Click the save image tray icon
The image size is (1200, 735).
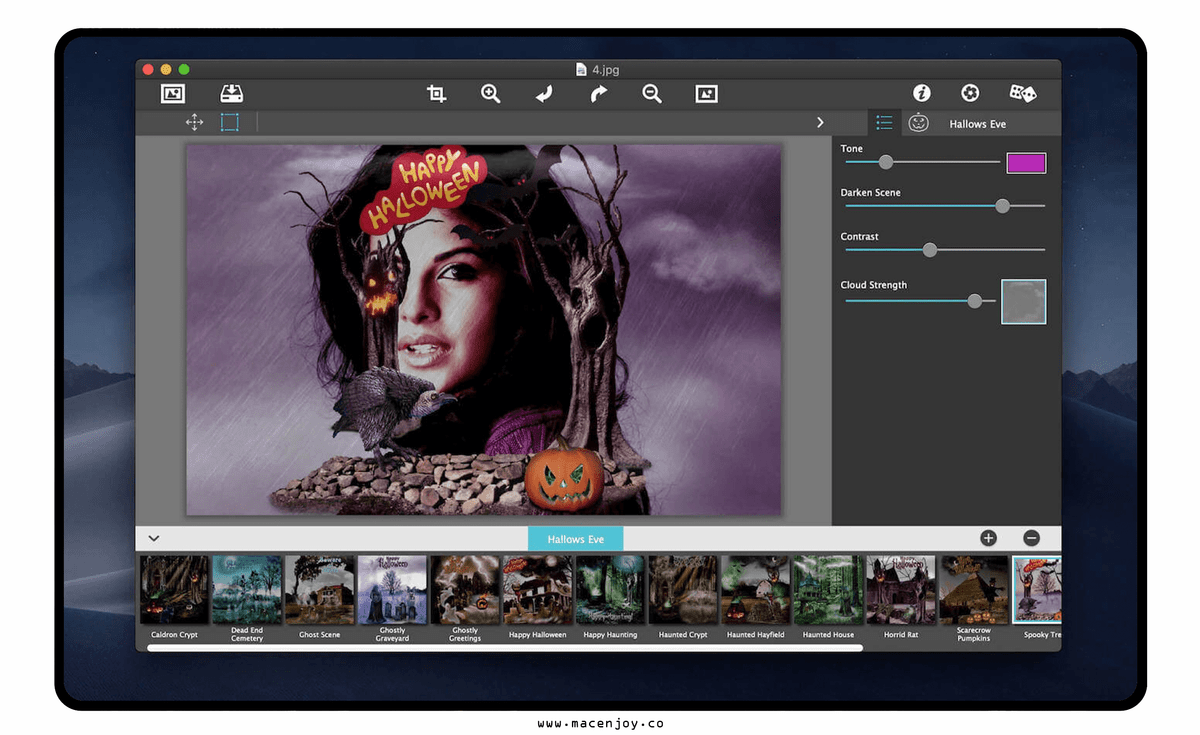[x=232, y=93]
